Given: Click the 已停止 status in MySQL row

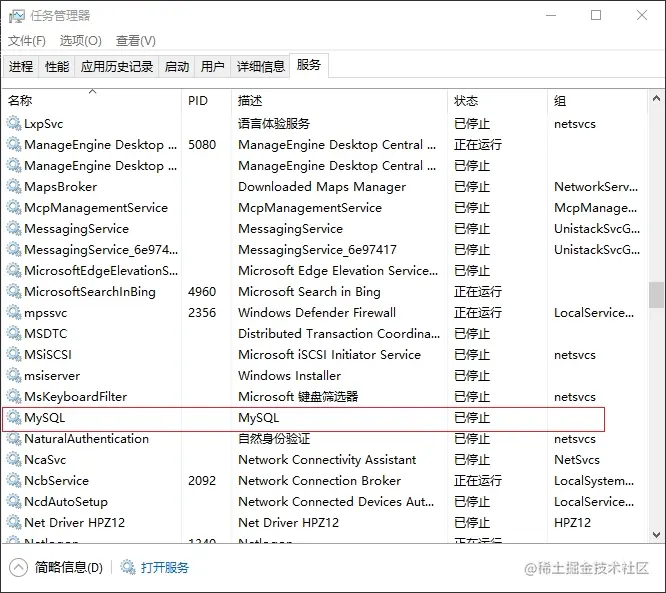Looking at the screenshot, I should point(472,418).
